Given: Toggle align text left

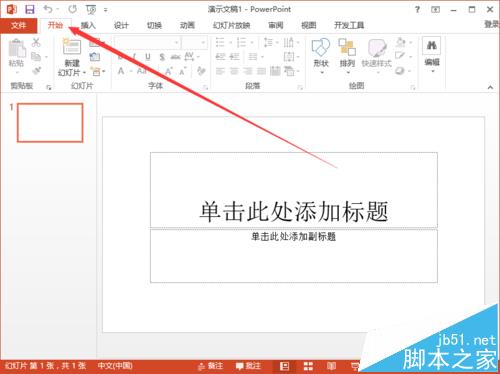Looking at the screenshot, I should 220,71.
